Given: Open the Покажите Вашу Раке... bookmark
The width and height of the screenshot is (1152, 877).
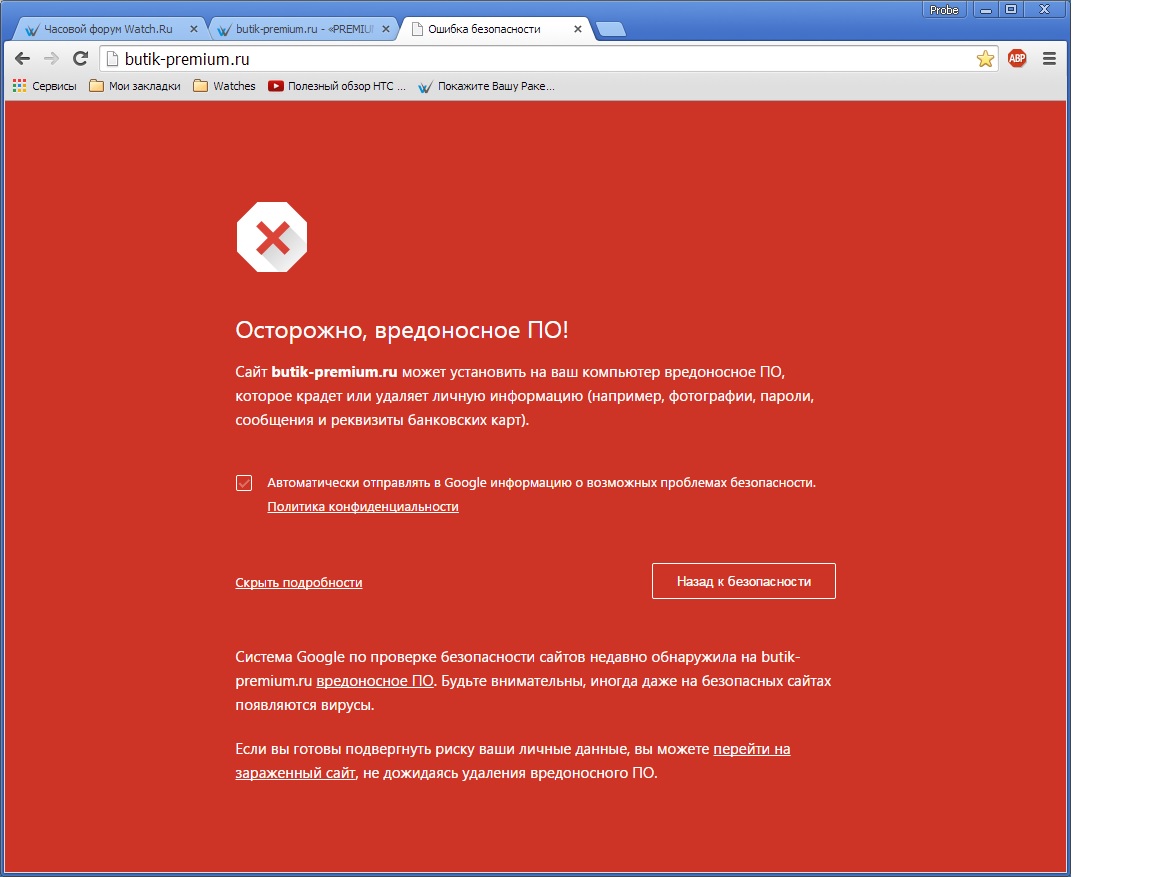Looking at the screenshot, I should [x=486, y=86].
